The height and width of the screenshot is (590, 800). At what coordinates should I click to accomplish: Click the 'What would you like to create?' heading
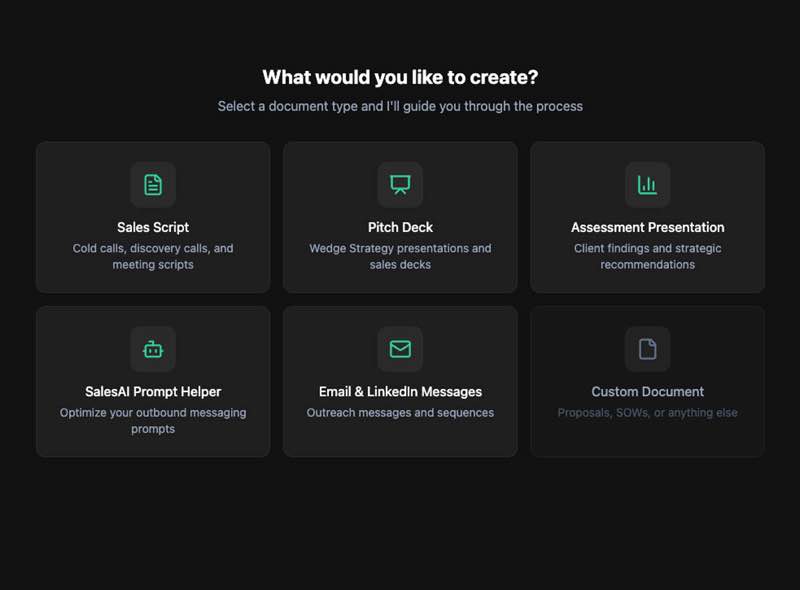(x=400, y=77)
